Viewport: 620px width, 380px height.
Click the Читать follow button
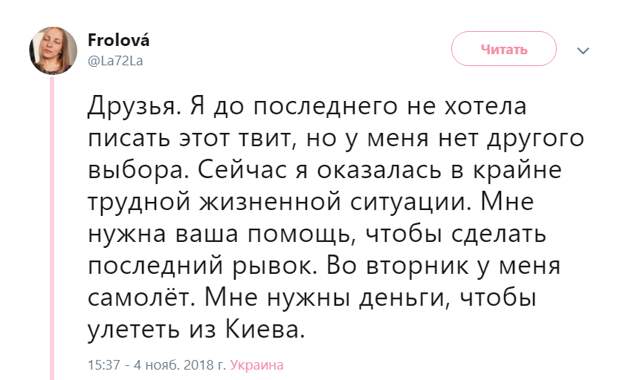[x=504, y=49]
